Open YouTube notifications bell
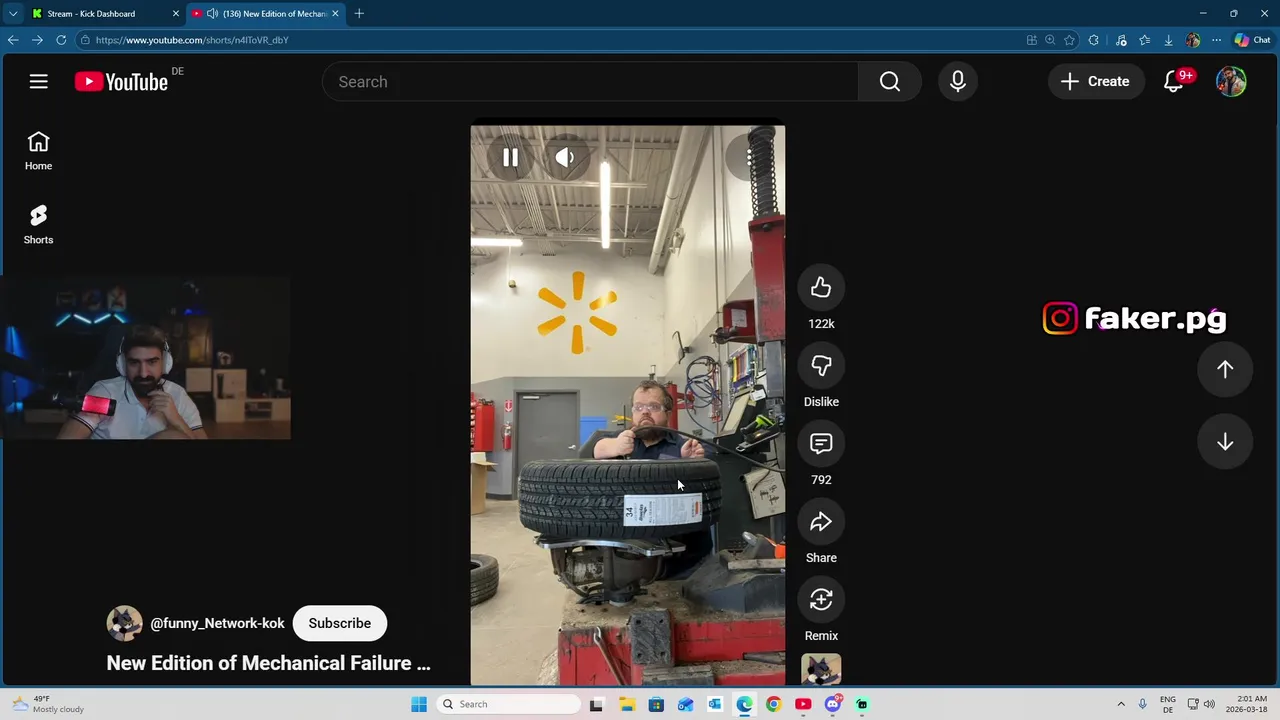The width and height of the screenshot is (1280, 720). click(x=1175, y=82)
